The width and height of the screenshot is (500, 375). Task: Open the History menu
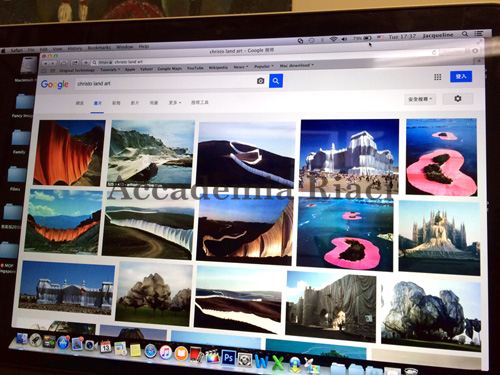tap(75, 49)
